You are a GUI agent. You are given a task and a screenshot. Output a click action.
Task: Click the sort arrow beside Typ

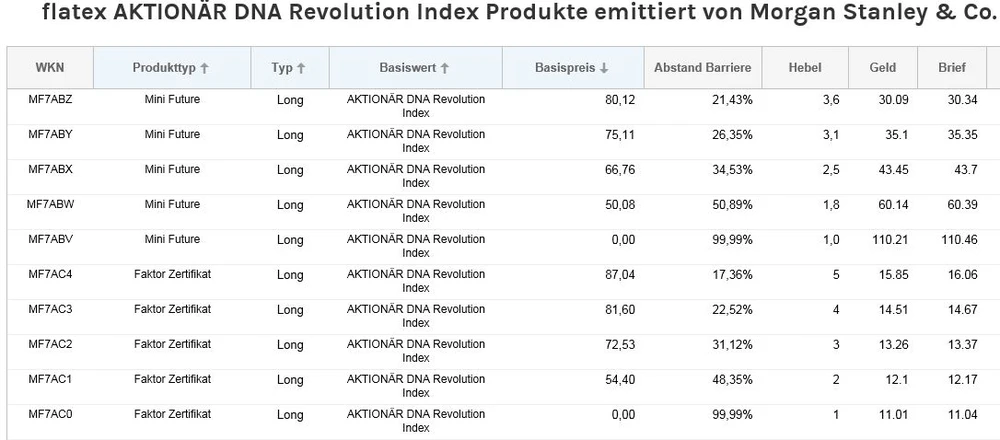(x=301, y=68)
